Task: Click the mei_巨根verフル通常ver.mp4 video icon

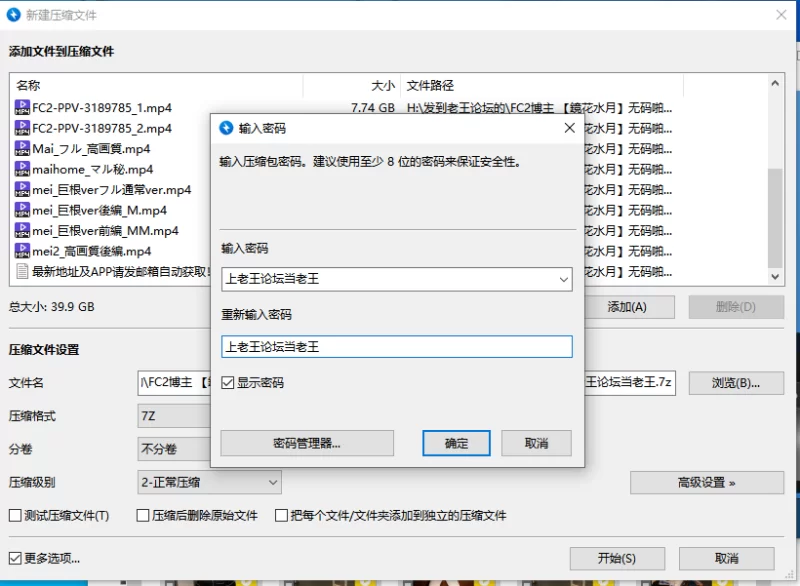Action: [22, 190]
